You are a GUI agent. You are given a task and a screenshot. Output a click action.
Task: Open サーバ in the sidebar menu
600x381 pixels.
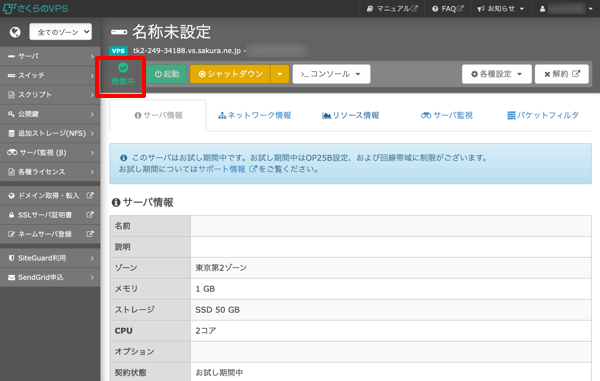click(x=50, y=56)
